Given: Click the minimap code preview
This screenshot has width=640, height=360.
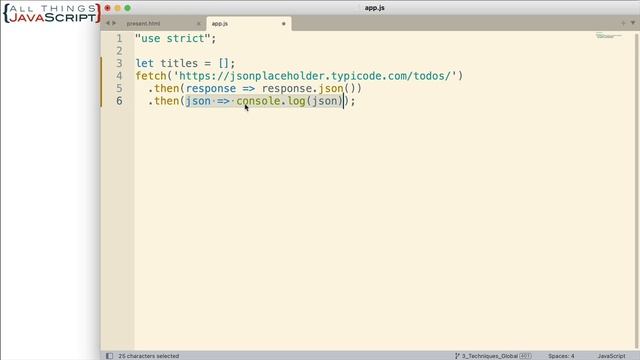Looking at the screenshot, I should tap(609, 36).
